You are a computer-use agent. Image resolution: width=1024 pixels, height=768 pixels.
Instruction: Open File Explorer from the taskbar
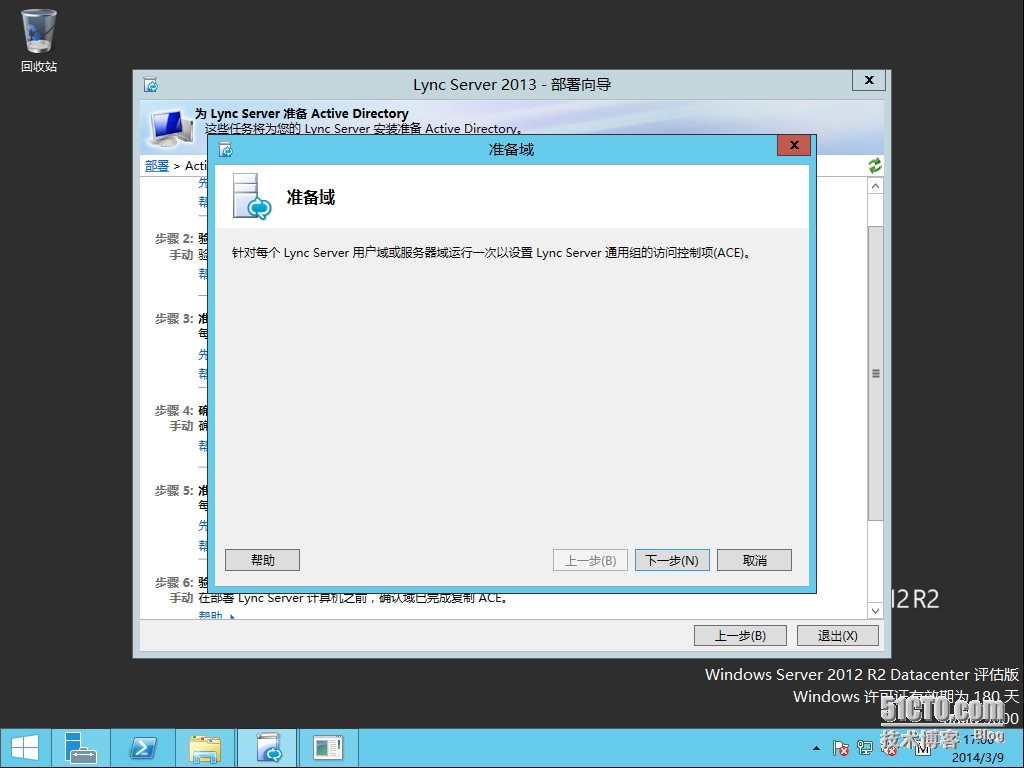coord(205,748)
